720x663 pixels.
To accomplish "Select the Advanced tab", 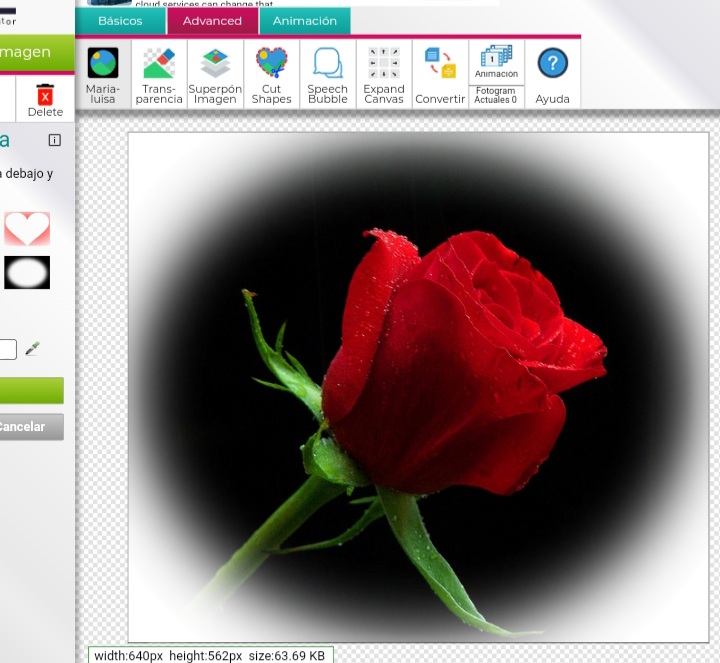I will point(212,21).
